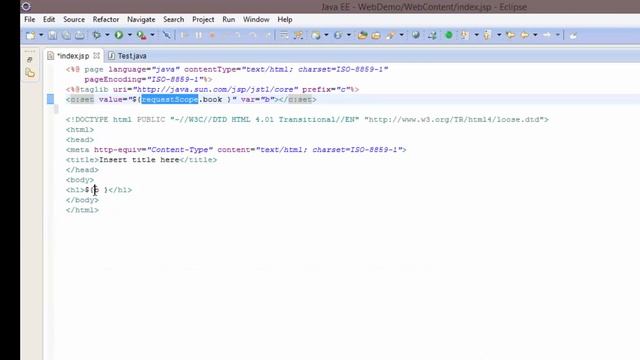Toggle Skip All Breakpoints icon

click(167, 36)
